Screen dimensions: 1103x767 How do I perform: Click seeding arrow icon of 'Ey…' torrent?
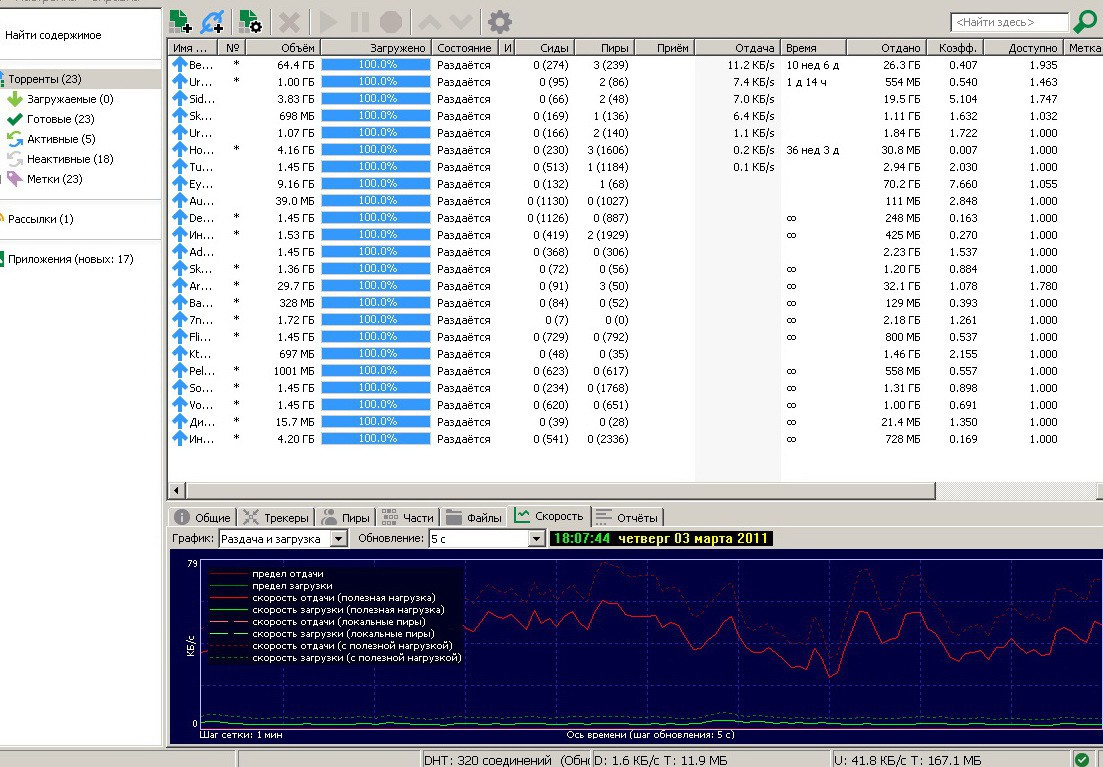pyautogui.click(x=179, y=184)
